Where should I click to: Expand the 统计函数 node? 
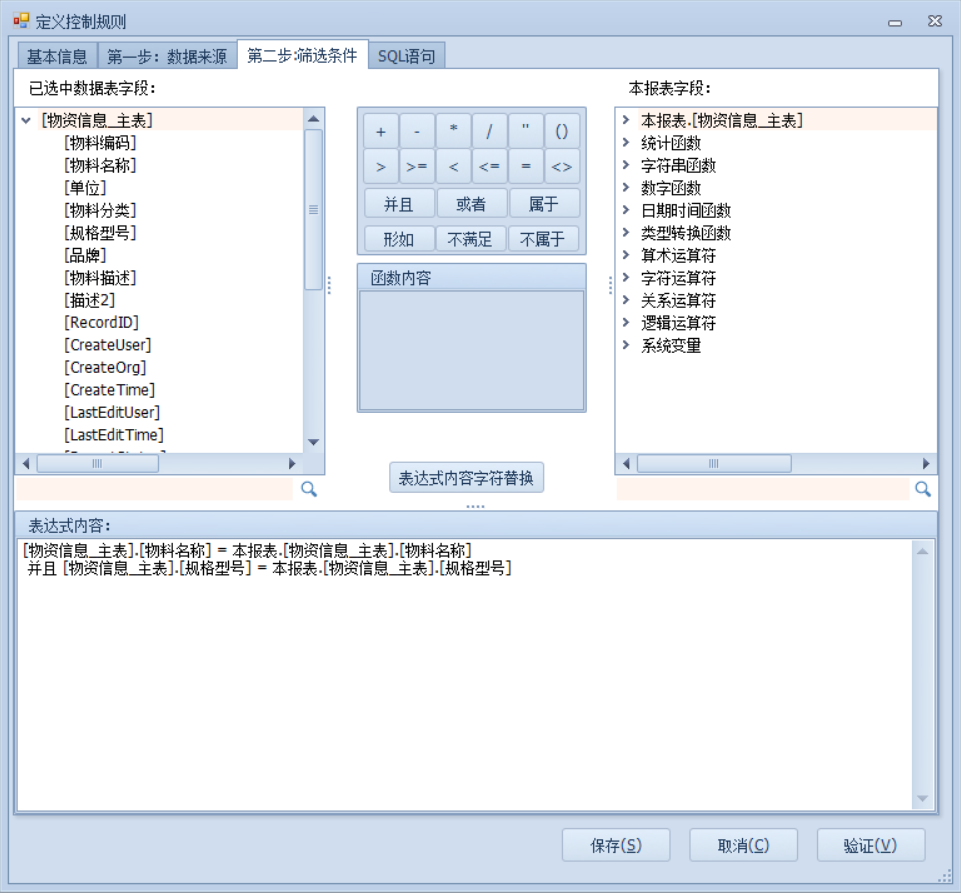tap(626, 143)
